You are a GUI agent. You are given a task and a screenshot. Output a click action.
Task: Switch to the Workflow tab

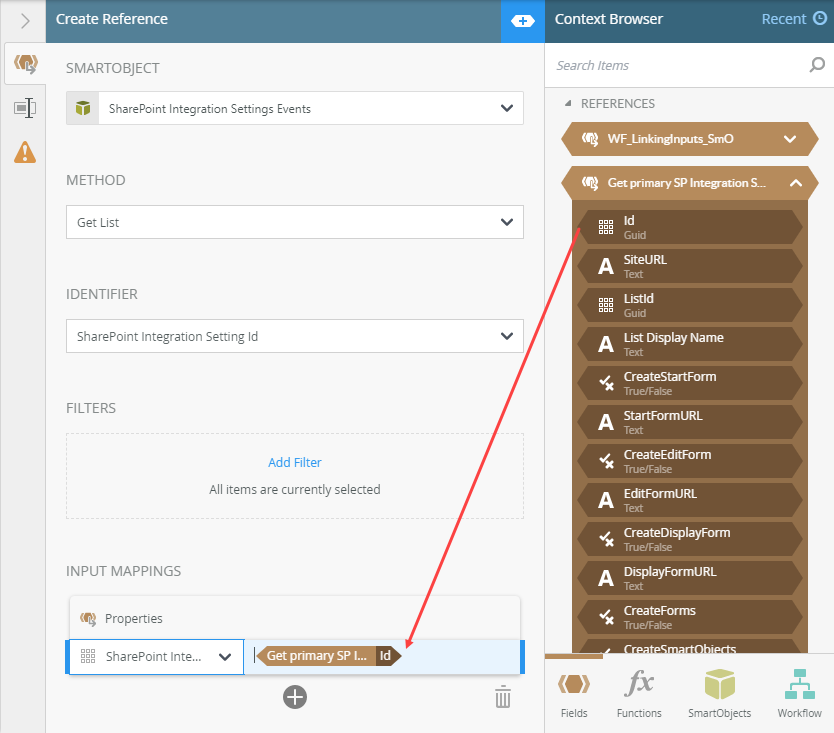pyautogui.click(x=799, y=694)
